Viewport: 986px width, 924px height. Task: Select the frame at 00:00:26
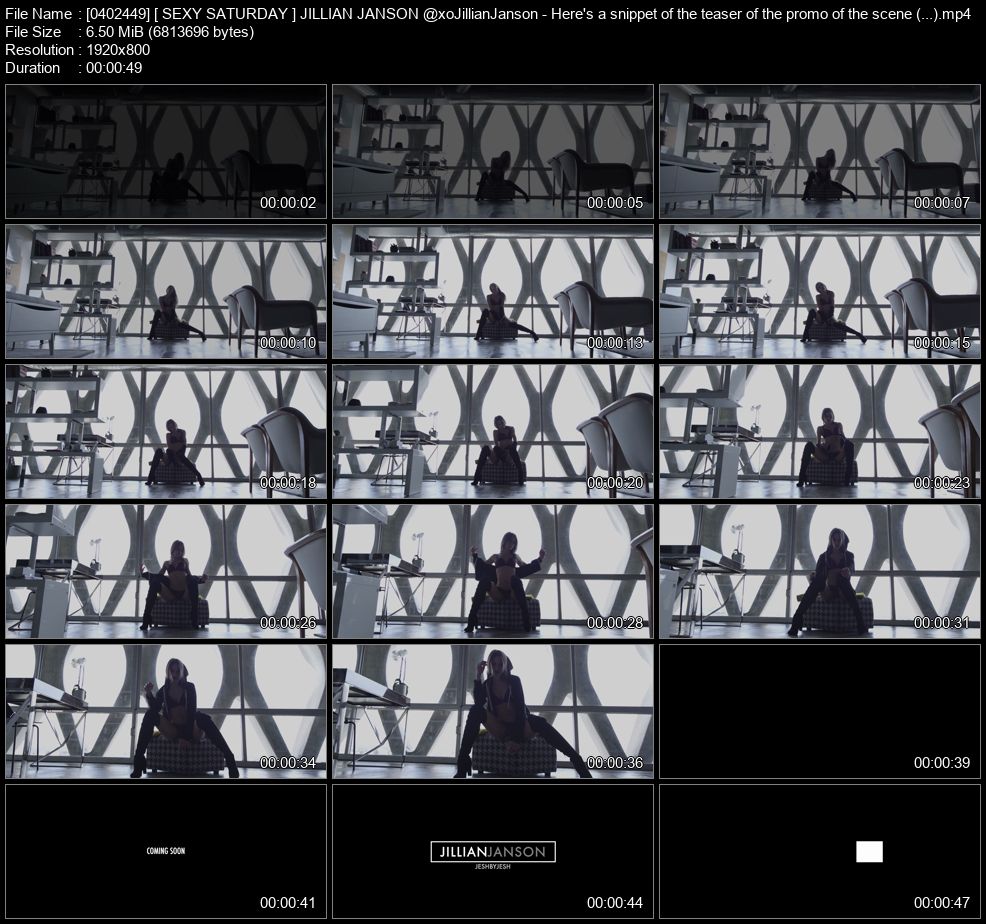(x=165, y=571)
